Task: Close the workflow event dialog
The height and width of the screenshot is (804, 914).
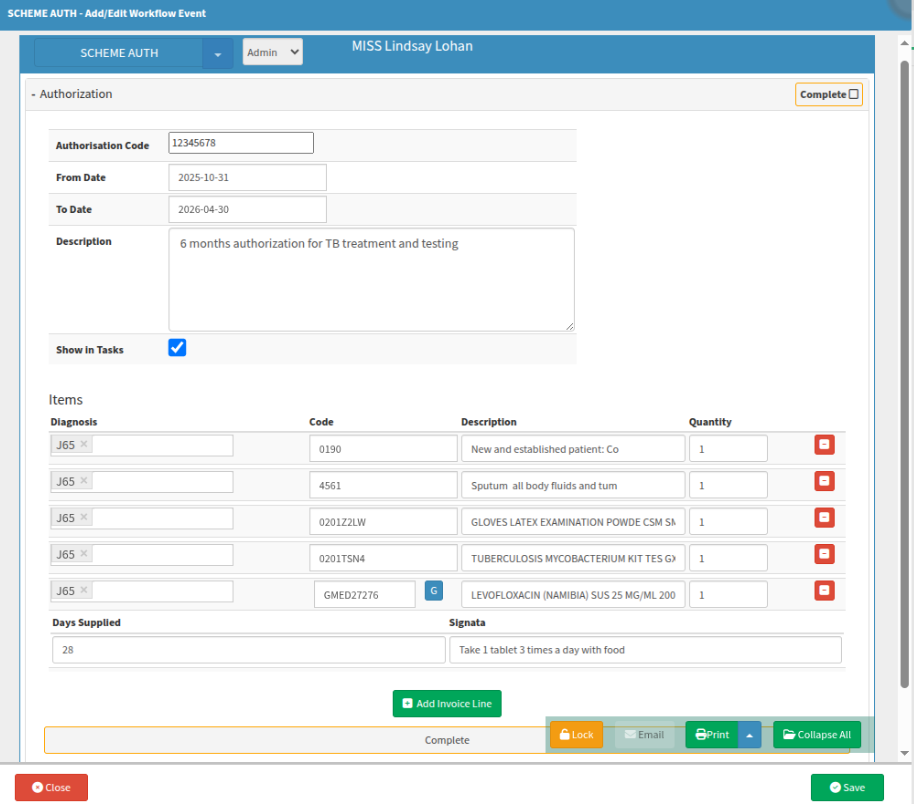Action: point(51,788)
